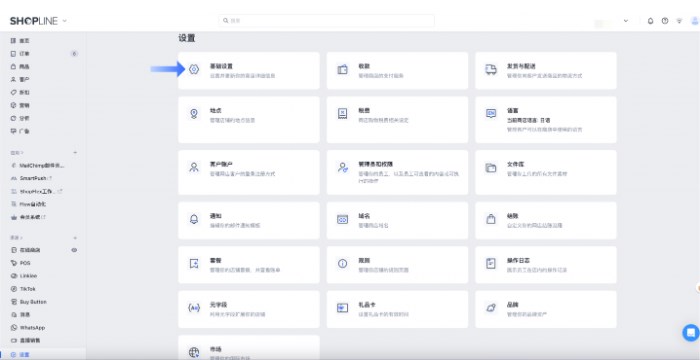
Task: Open the brand assets card
Action: point(546,310)
